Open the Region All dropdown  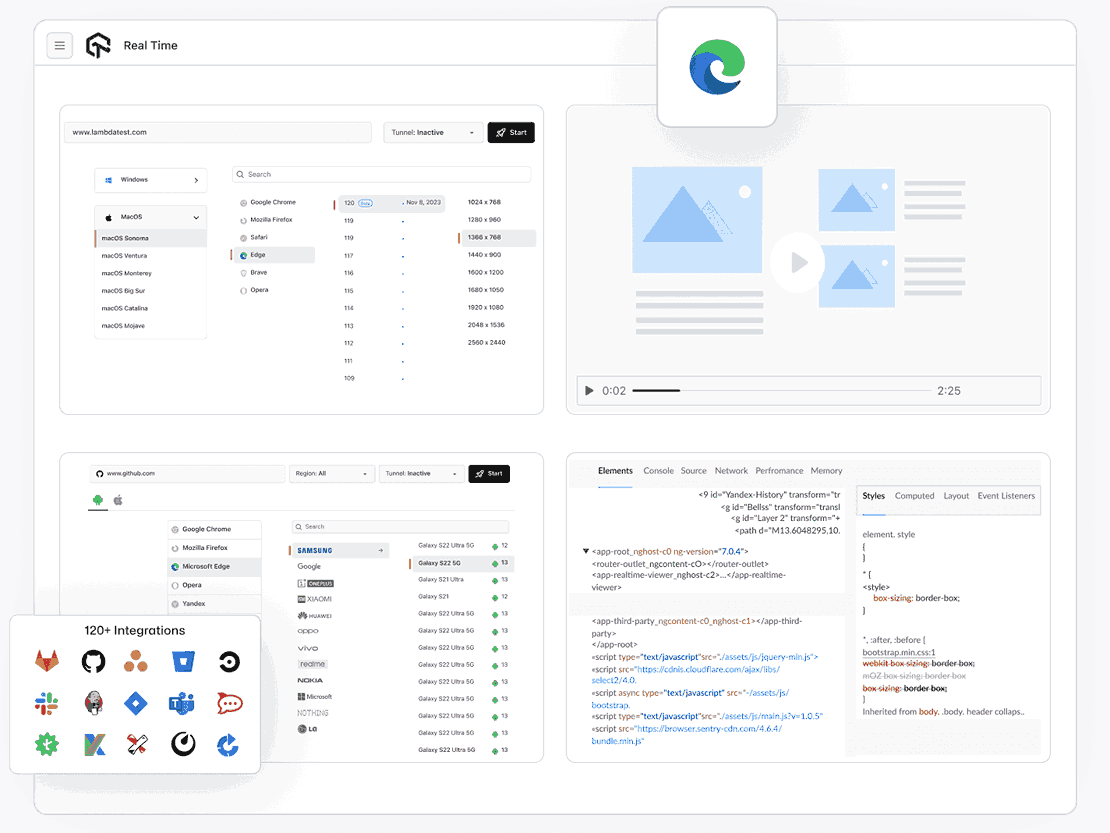(331, 473)
